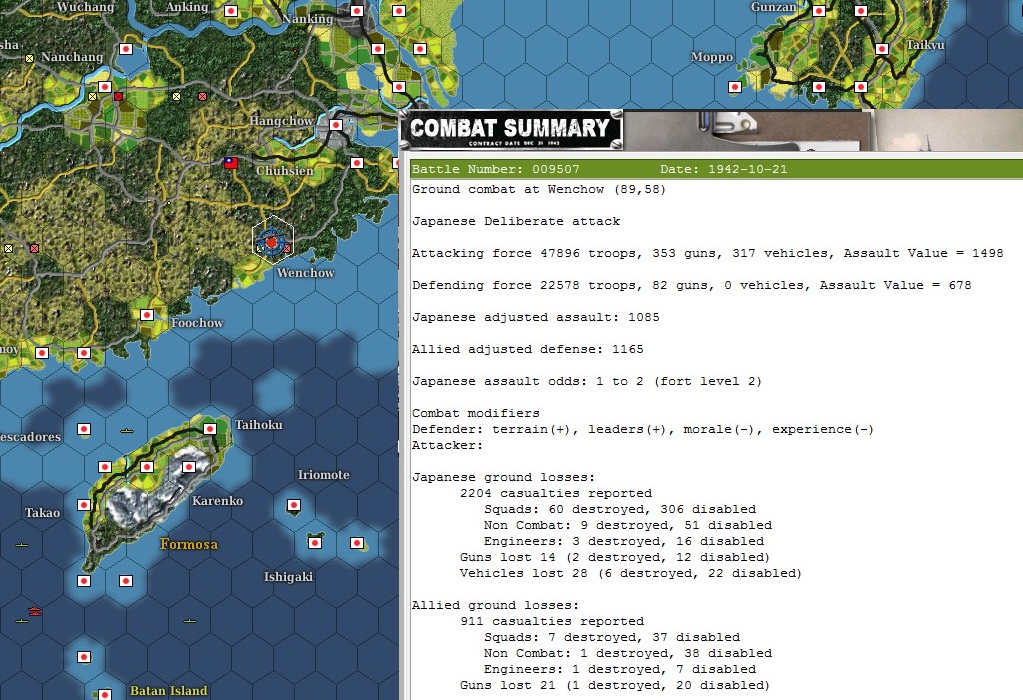Click the Japanese base flag above Karenko
This screenshot has height=700, width=1023.
189,467
